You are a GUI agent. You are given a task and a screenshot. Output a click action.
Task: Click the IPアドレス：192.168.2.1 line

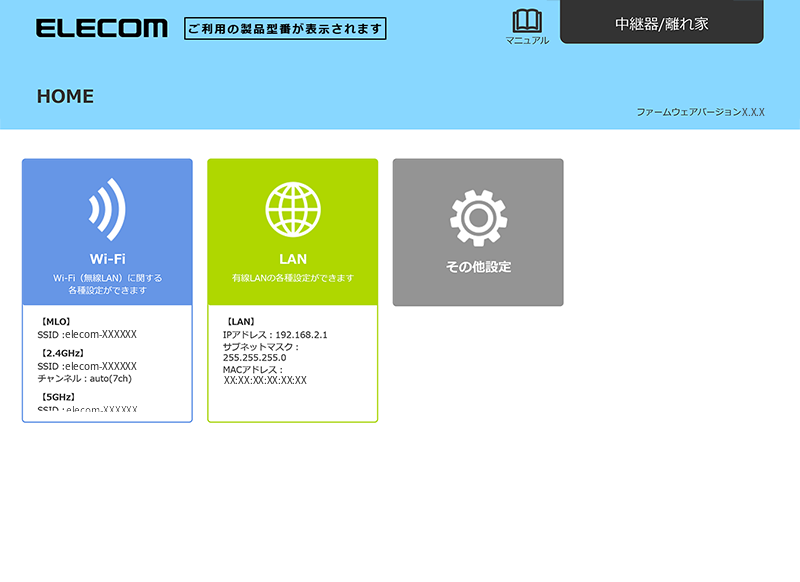275,335
